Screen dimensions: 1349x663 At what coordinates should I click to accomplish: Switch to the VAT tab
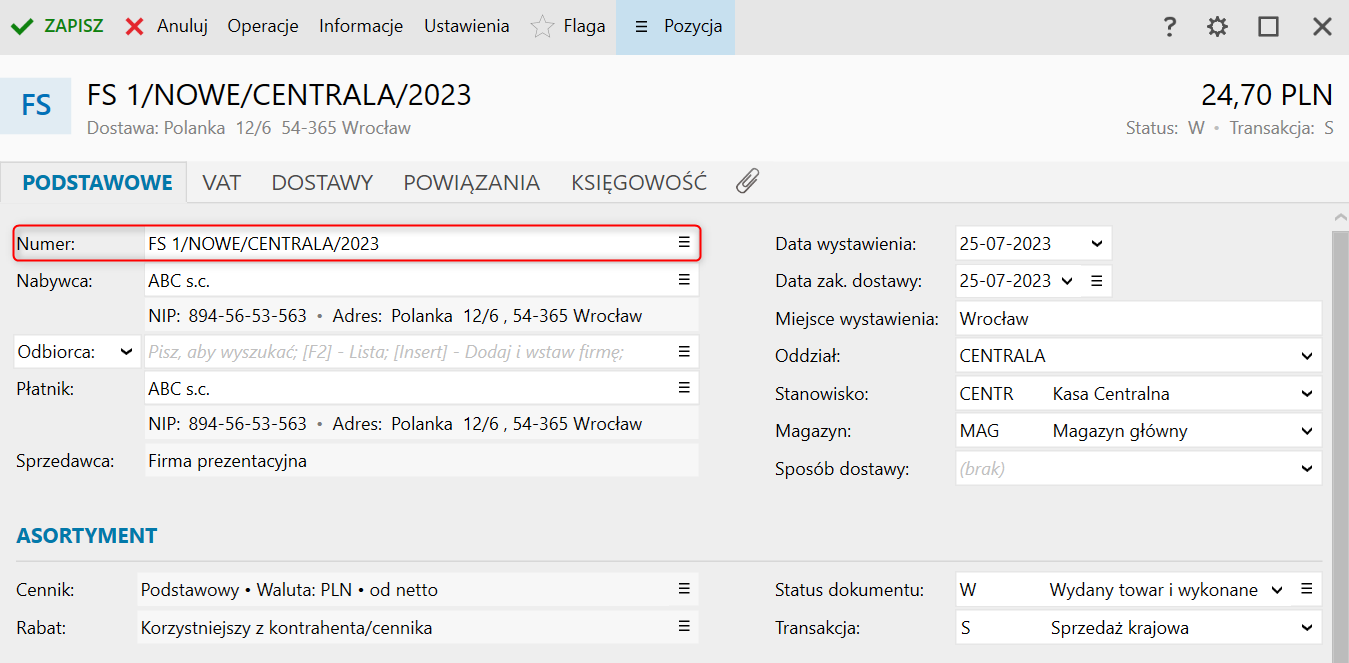[221, 182]
